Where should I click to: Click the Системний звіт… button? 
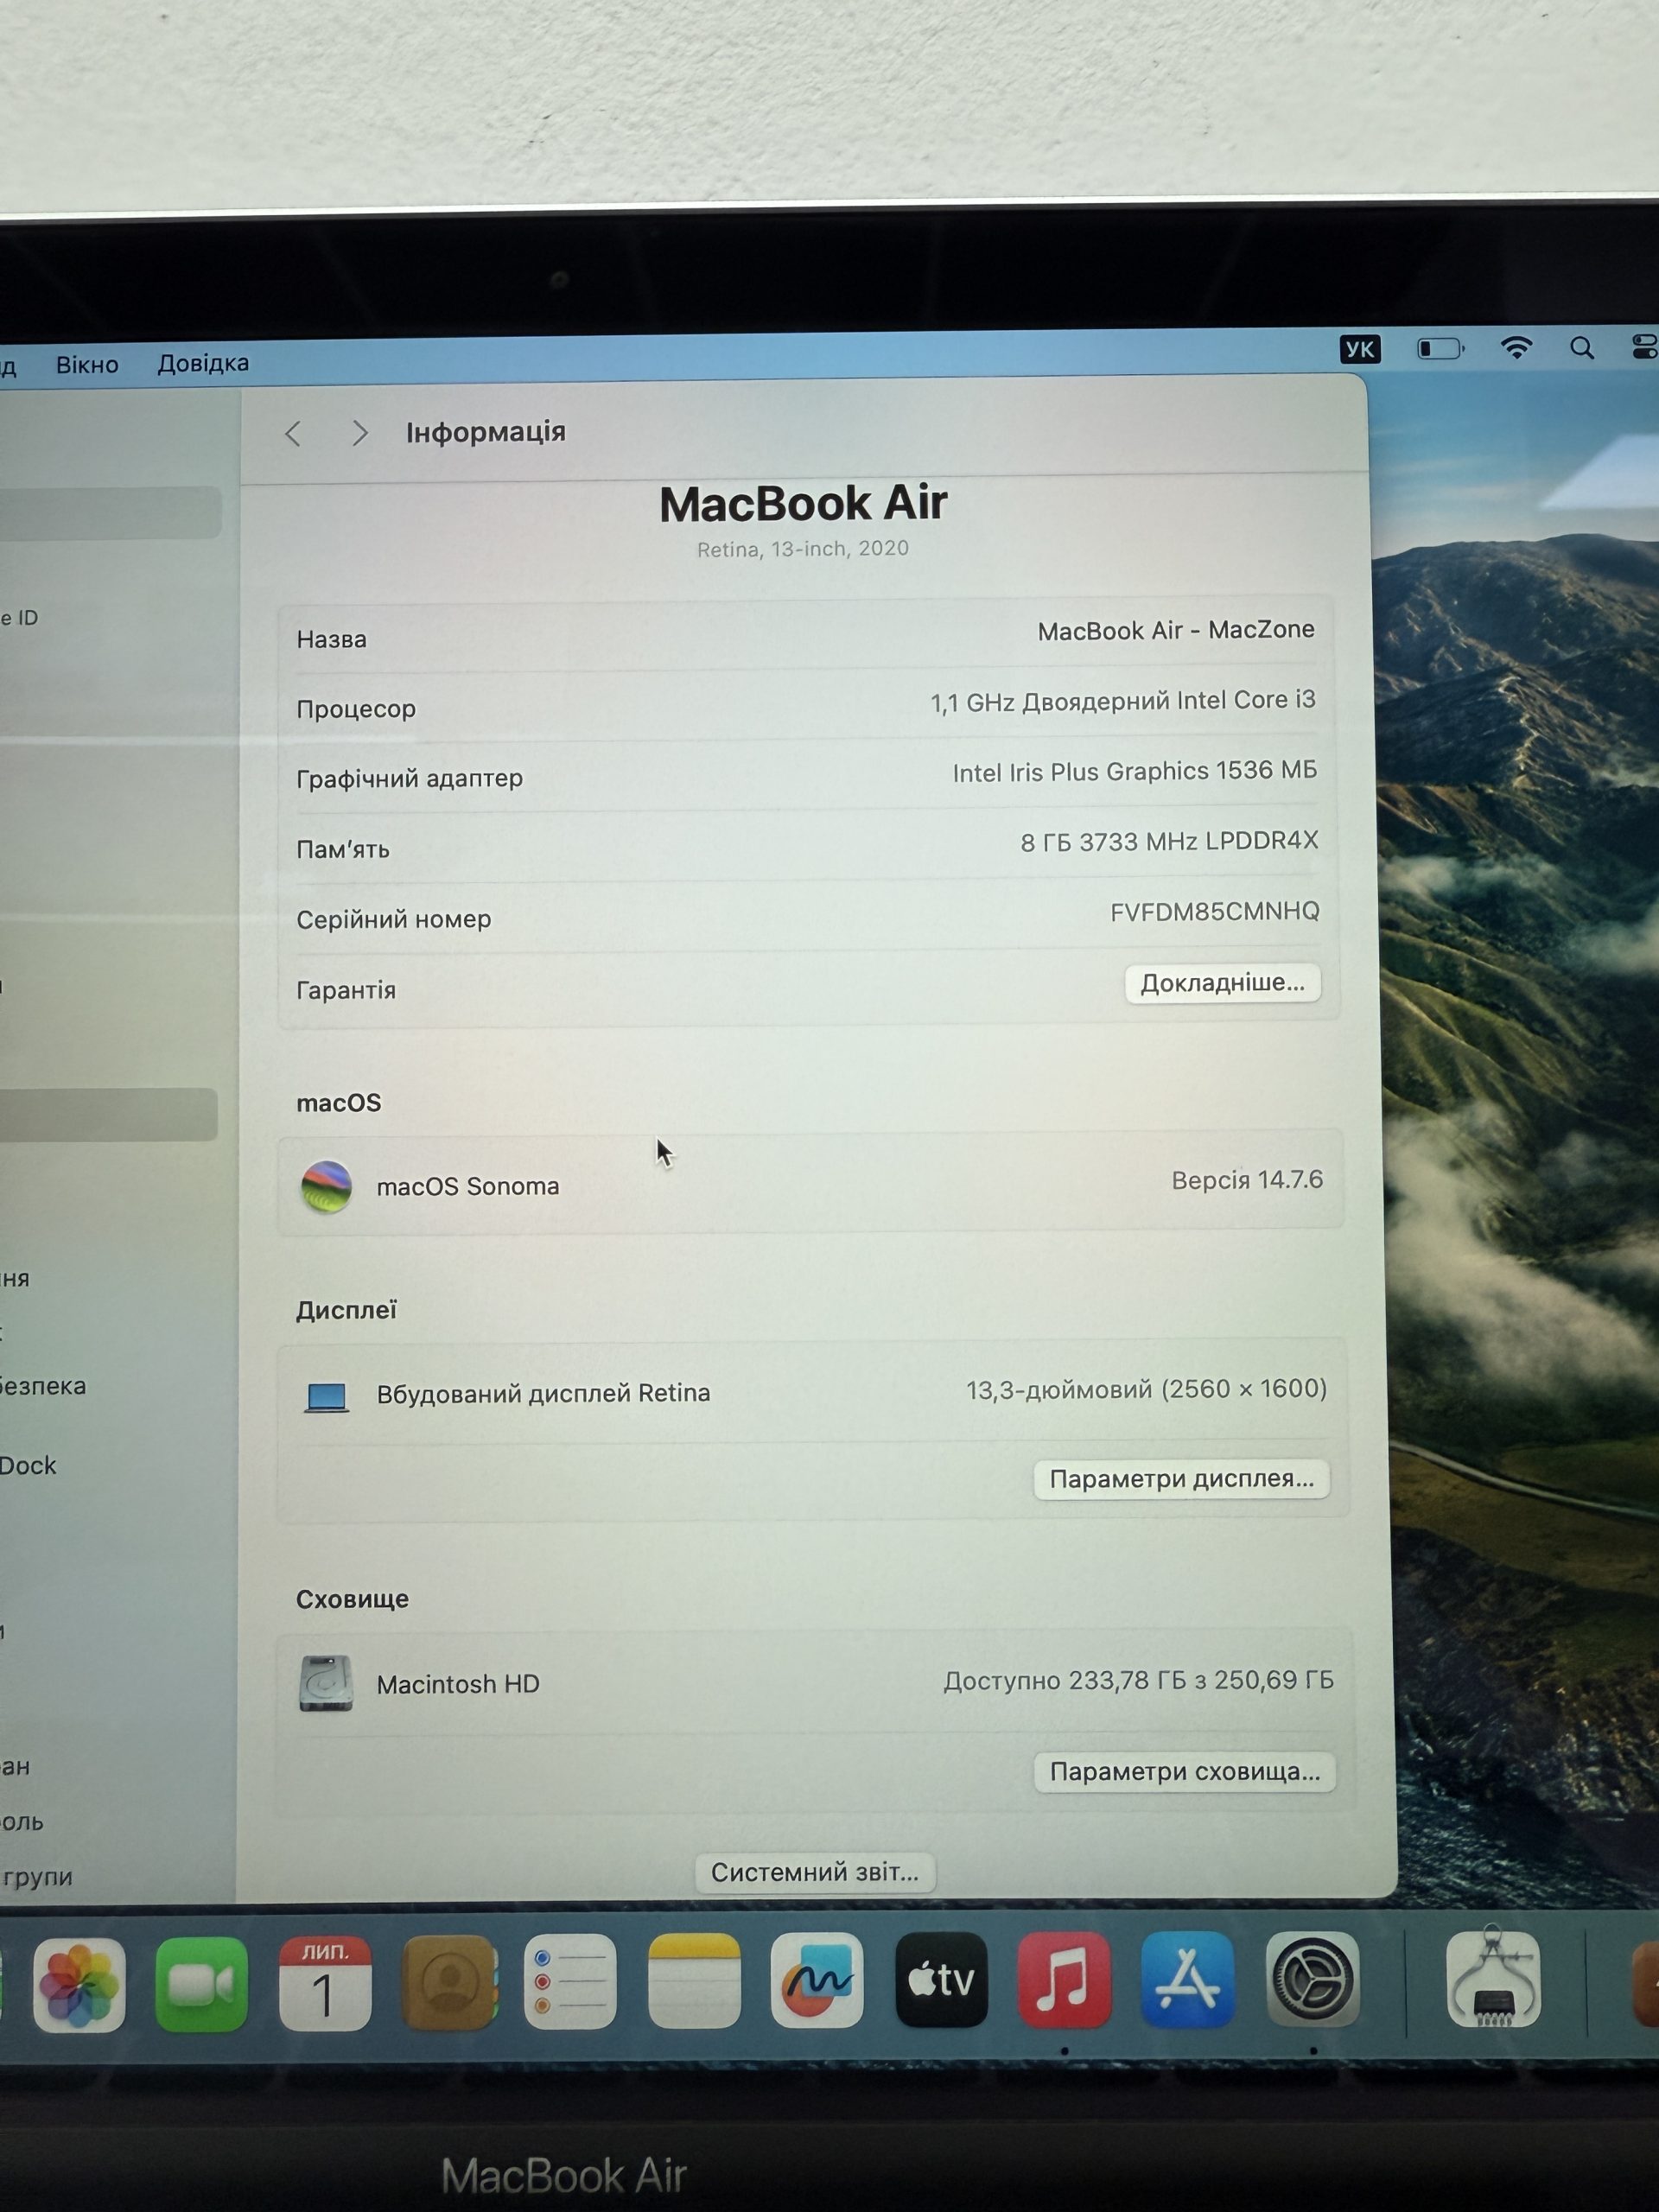pos(815,1872)
